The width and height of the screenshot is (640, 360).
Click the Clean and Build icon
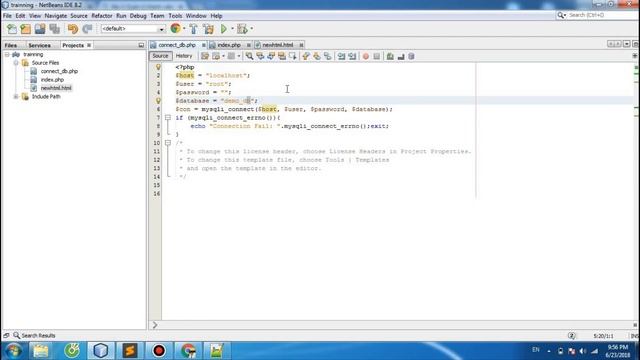pyautogui.click(x=209, y=29)
